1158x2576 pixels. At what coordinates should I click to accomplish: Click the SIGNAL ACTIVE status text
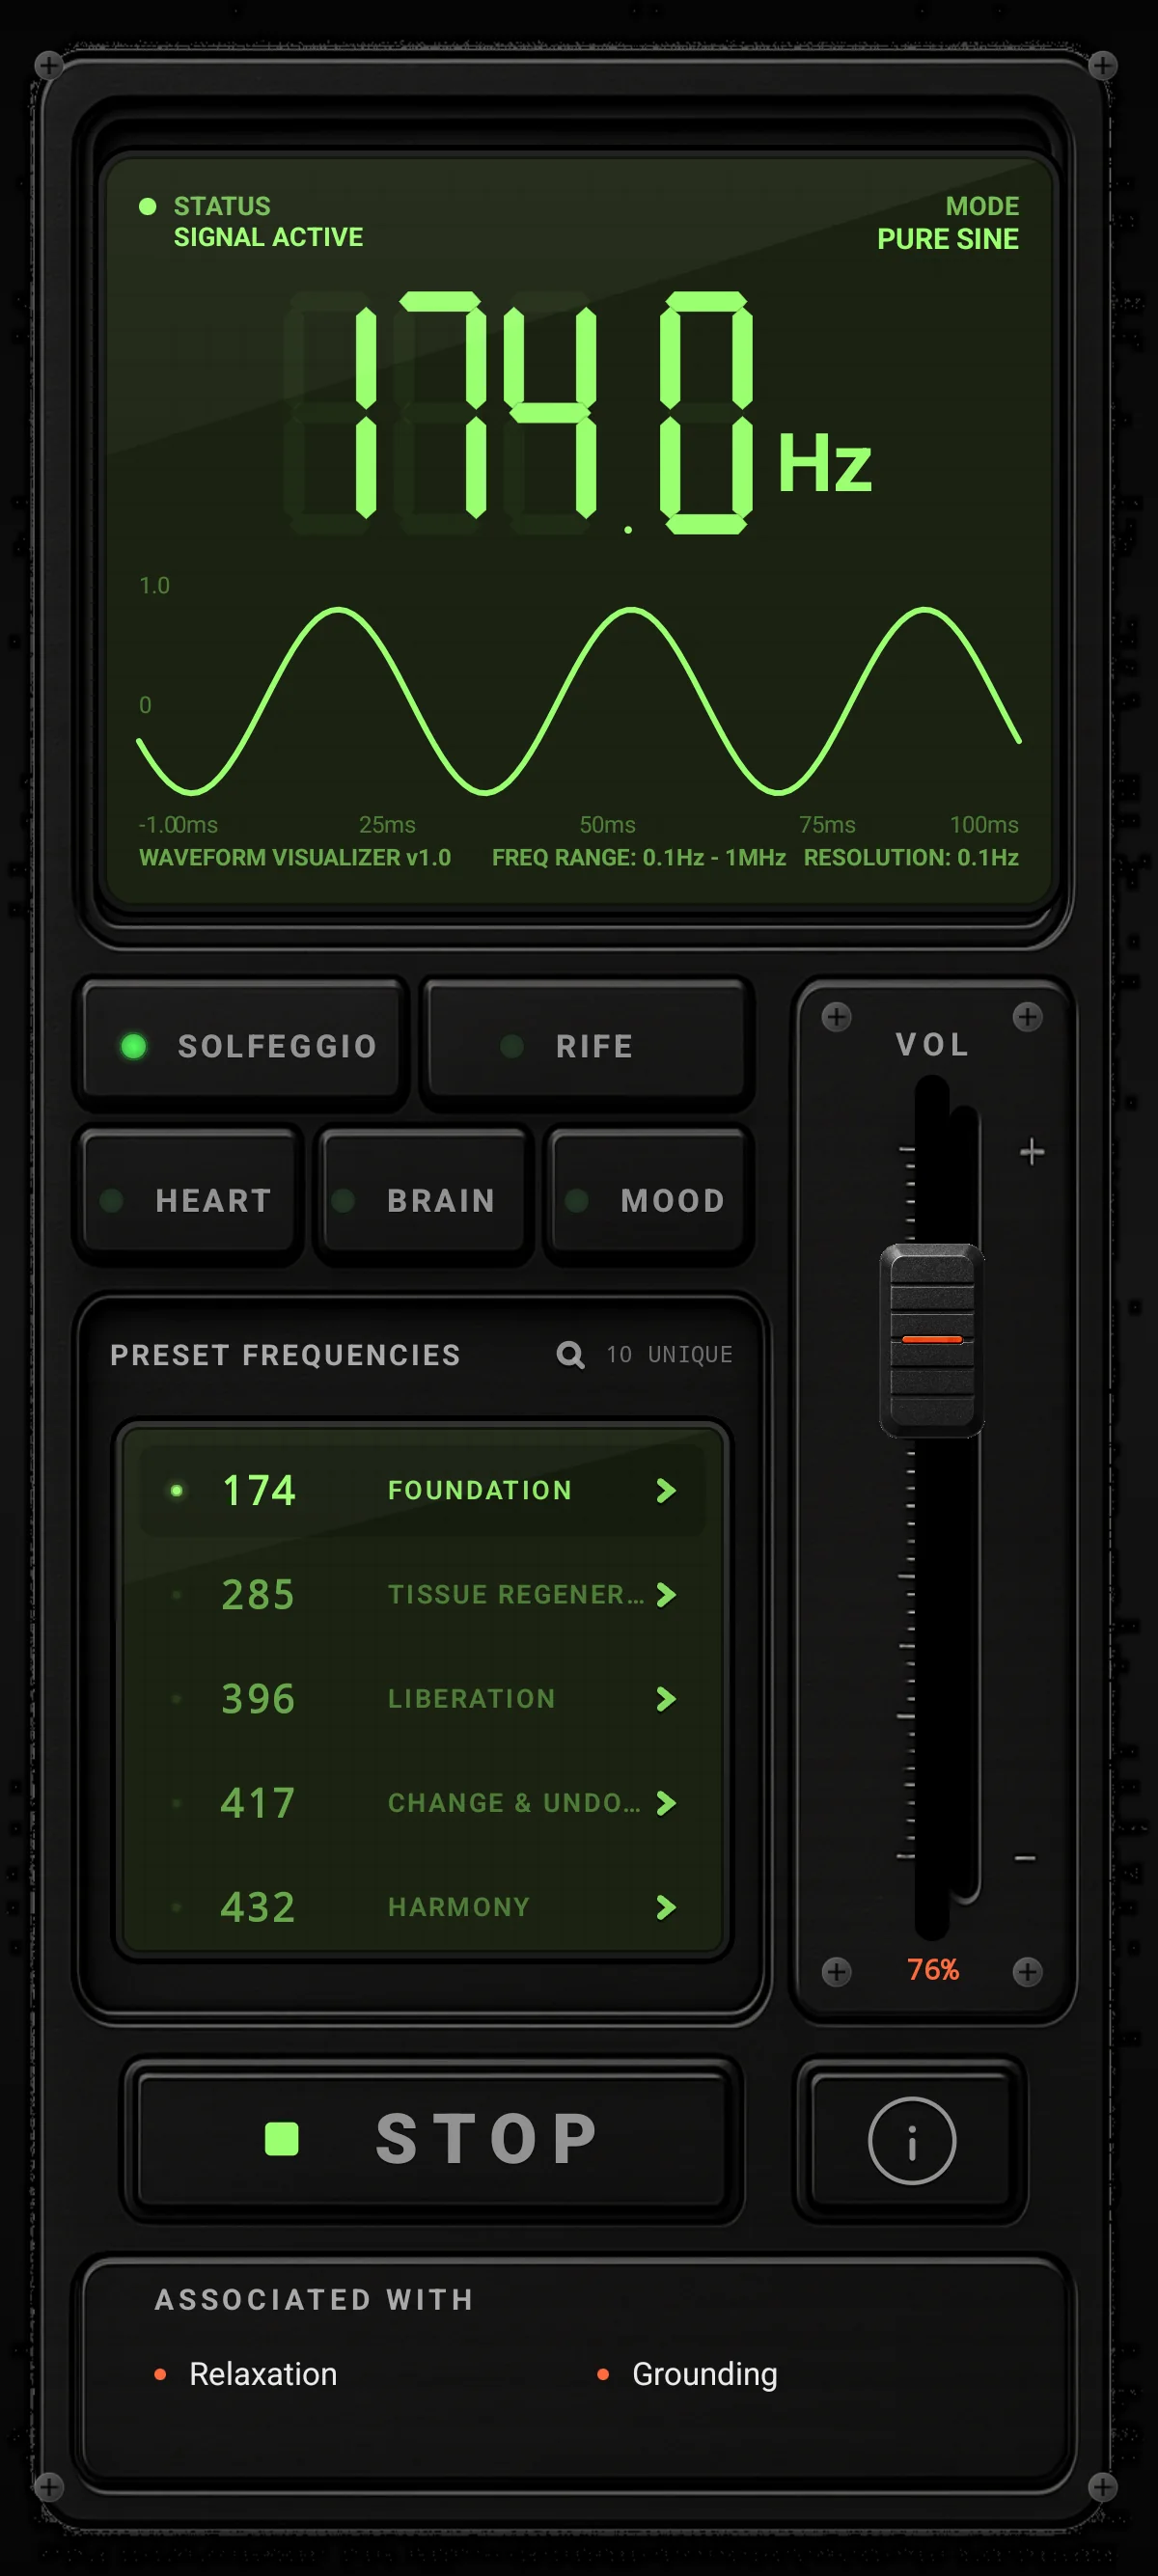(268, 237)
